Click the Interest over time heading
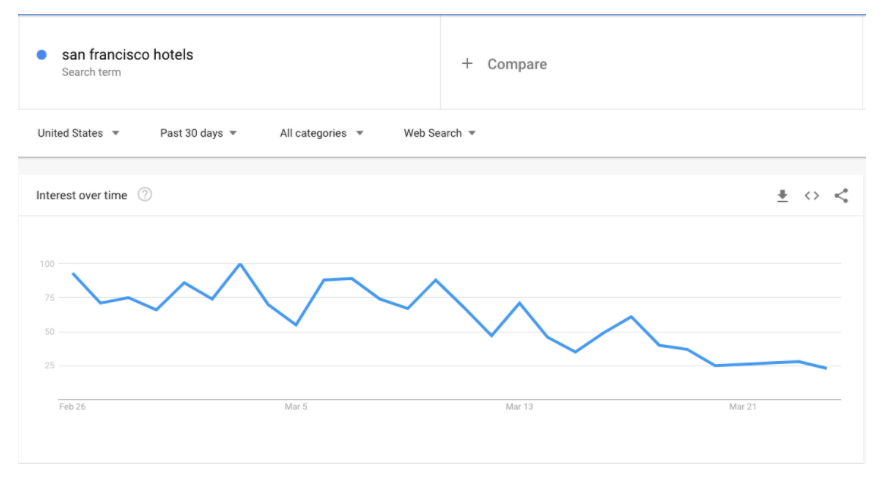The width and height of the screenshot is (884, 496). [82, 195]
